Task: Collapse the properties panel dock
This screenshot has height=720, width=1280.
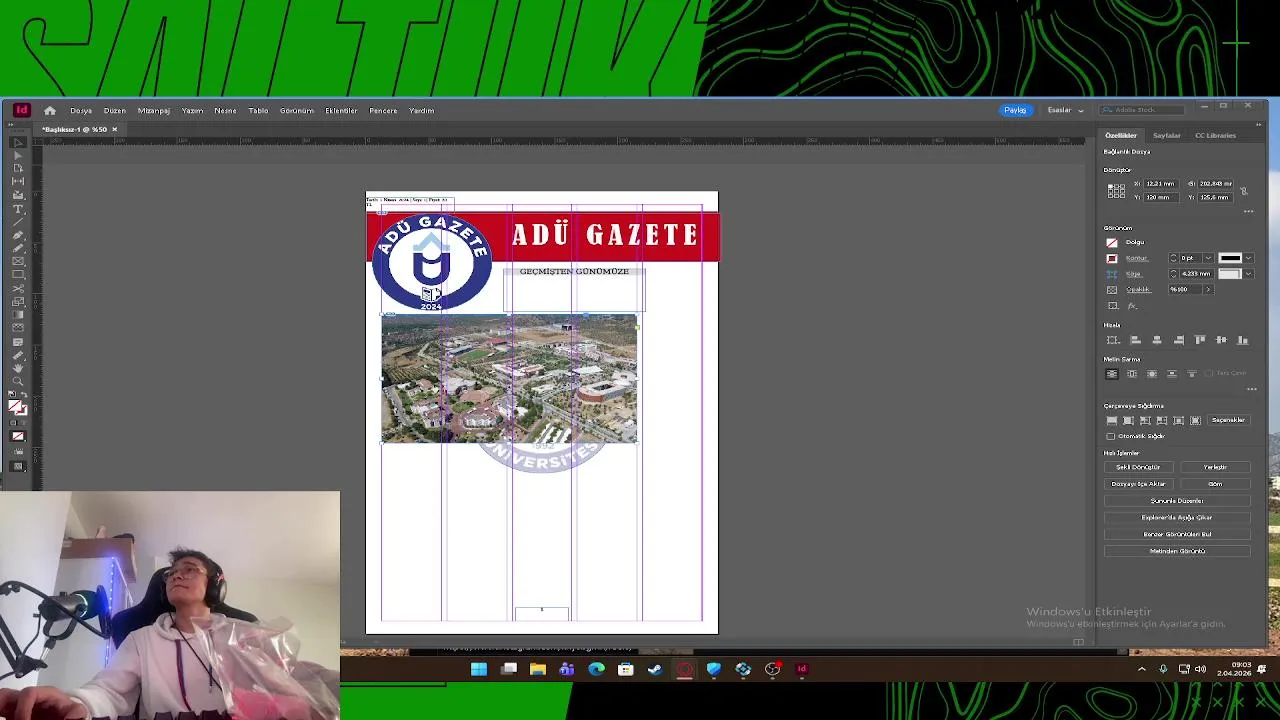Action: click(1258, 125)
